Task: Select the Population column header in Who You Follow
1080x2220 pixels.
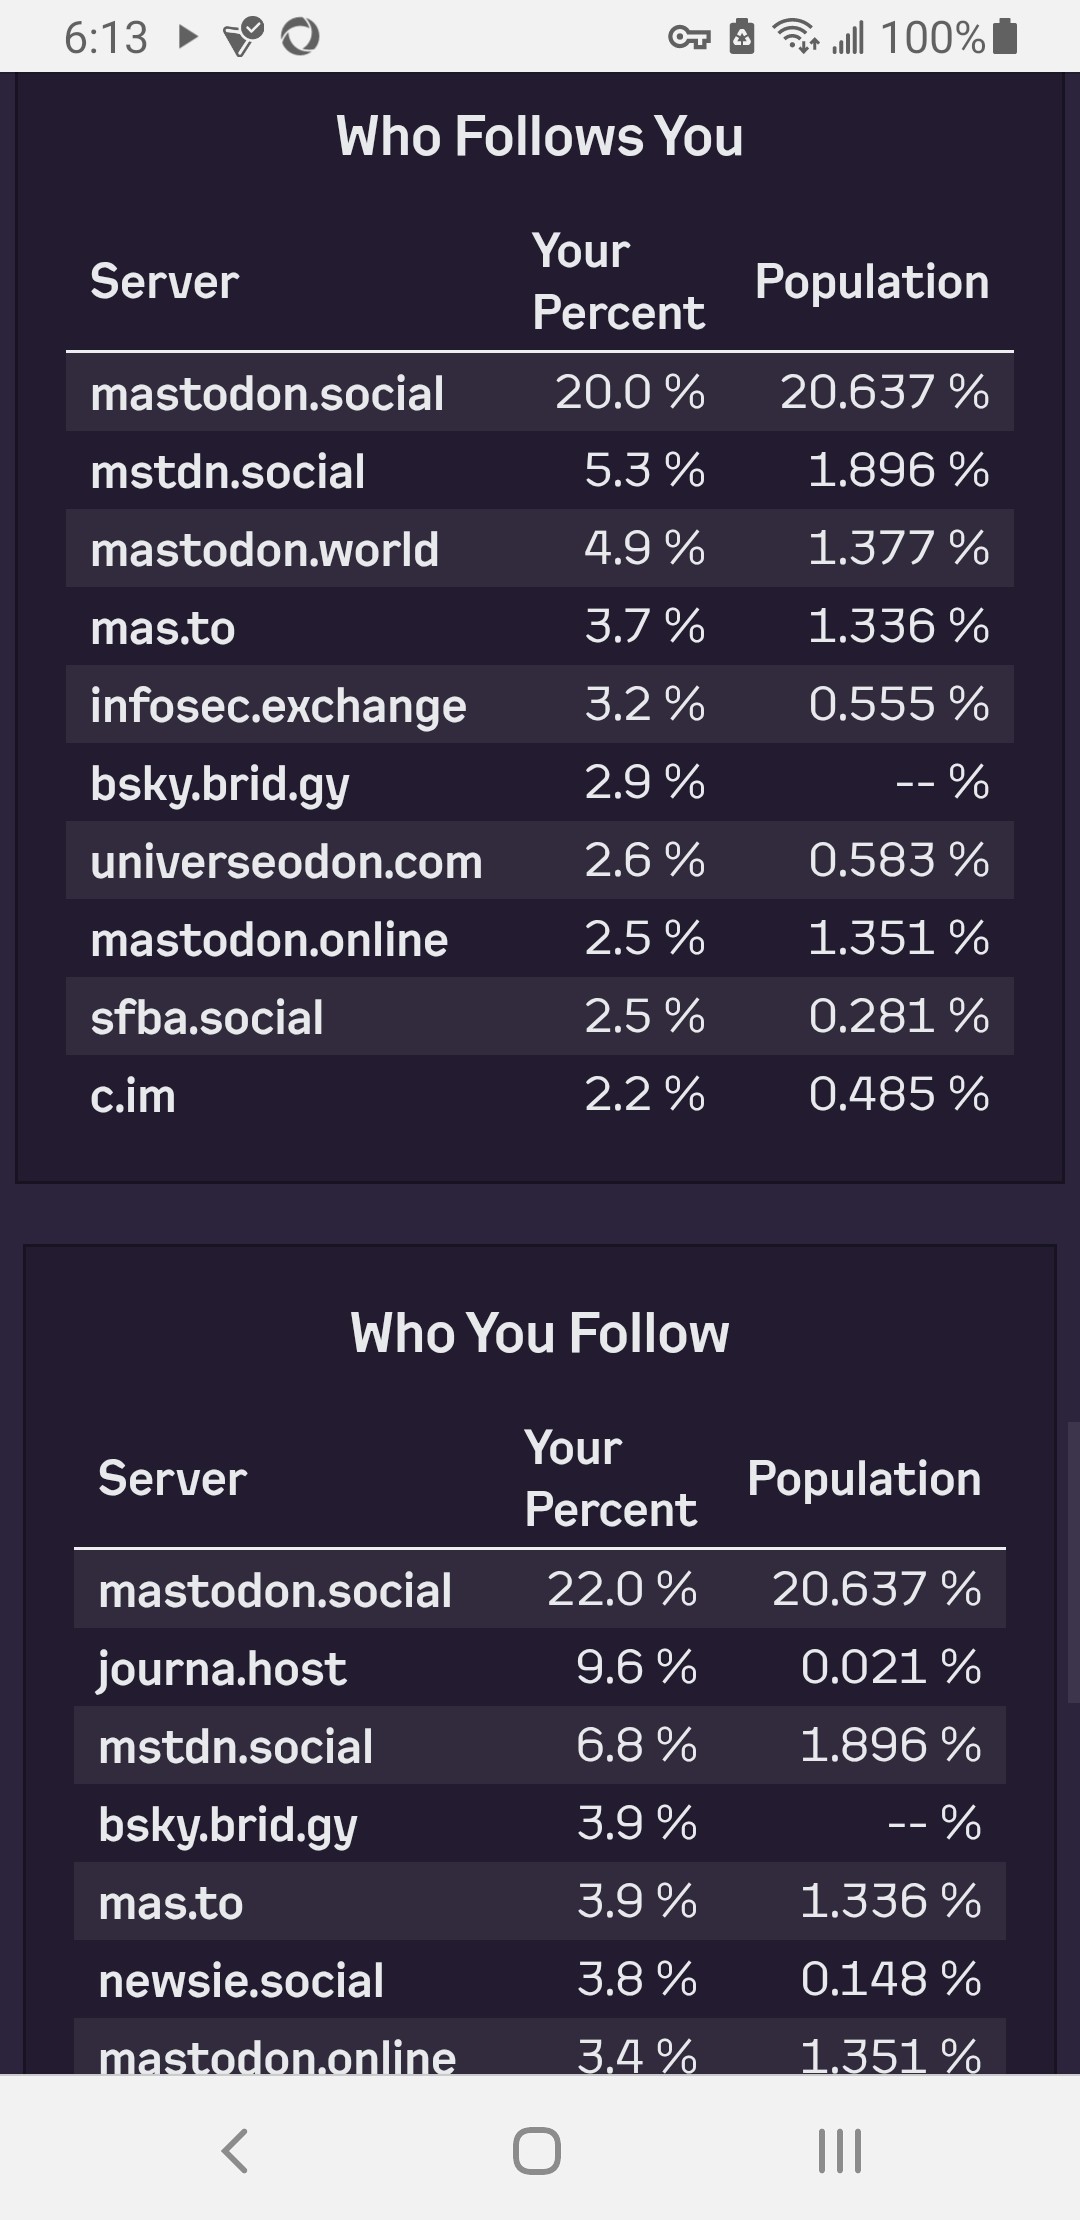Action: pos(864,1478)
